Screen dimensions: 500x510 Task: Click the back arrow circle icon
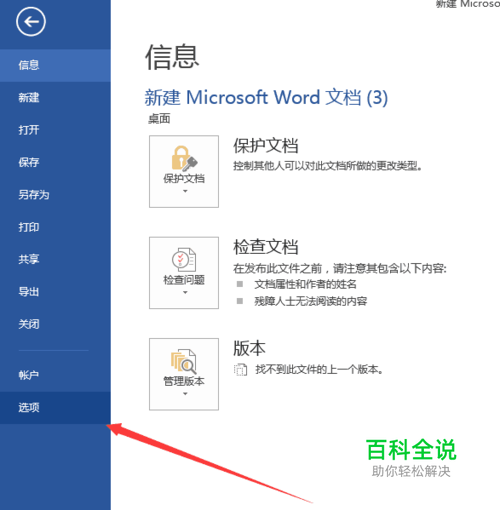(x=31, y=22)
